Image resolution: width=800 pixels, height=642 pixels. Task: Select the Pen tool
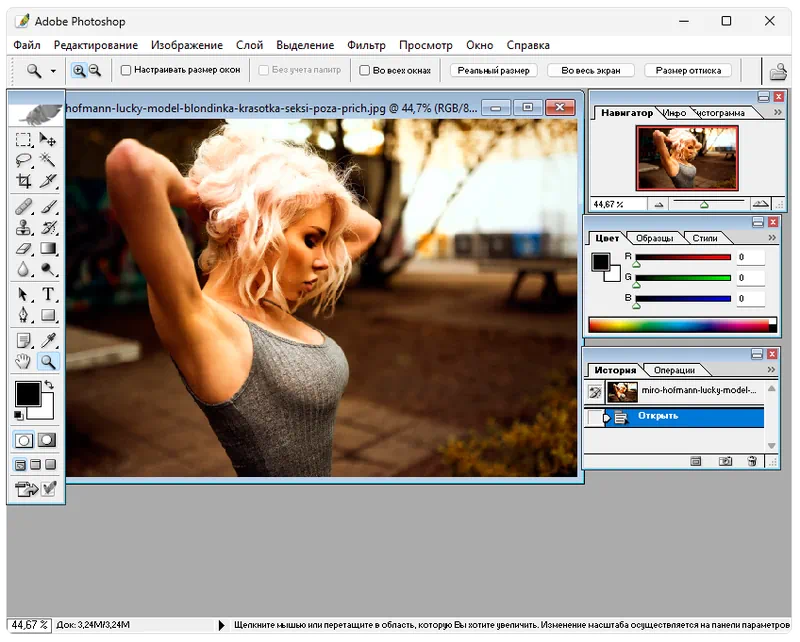pos(23,315)
